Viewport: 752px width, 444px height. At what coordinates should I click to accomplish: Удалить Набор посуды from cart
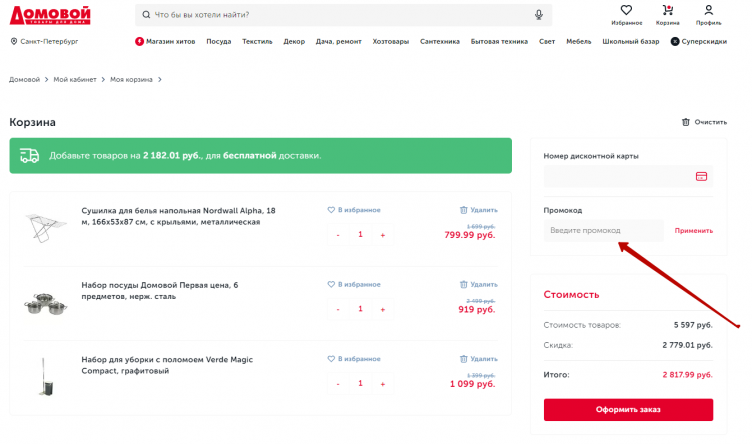(x=479, y=284)
